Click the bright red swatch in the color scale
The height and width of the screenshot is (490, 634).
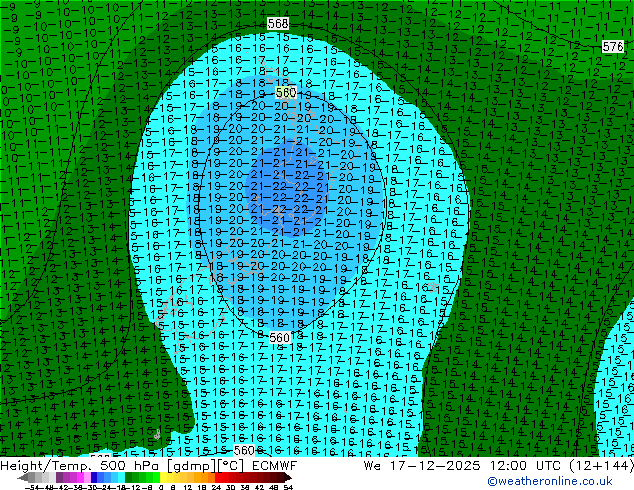pos(218,477)
